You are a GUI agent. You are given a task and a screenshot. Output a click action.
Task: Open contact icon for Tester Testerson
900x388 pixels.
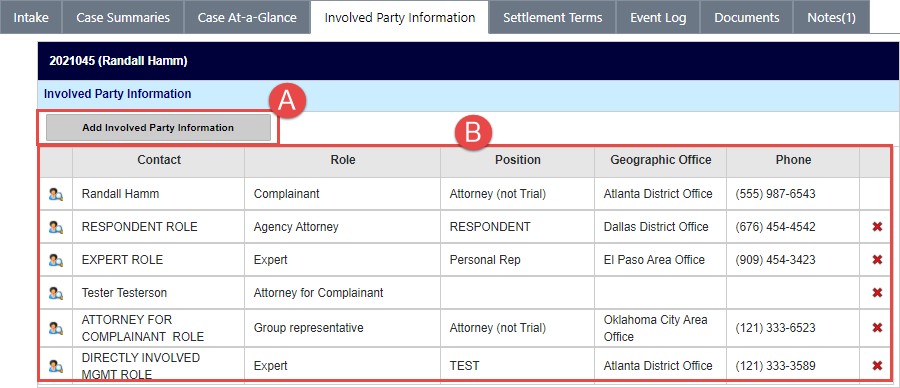coord(56,293)
